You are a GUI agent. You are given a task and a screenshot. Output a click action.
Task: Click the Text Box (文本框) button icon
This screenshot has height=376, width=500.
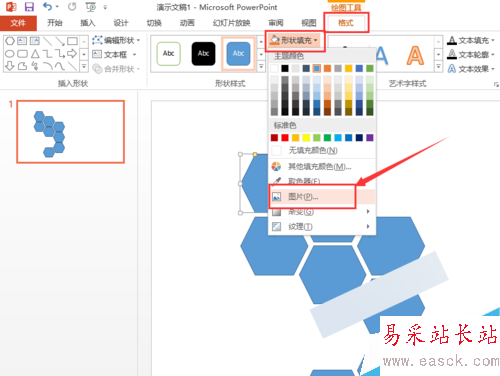pyautogui.click(x=97, y=54)
